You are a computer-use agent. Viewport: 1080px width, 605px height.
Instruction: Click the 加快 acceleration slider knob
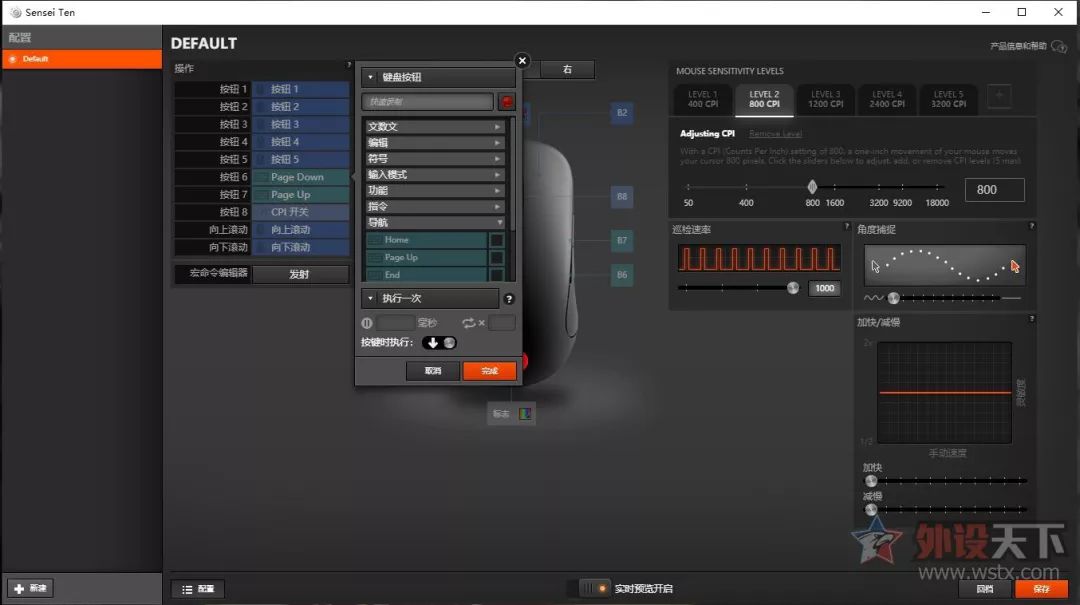point(871,480)
